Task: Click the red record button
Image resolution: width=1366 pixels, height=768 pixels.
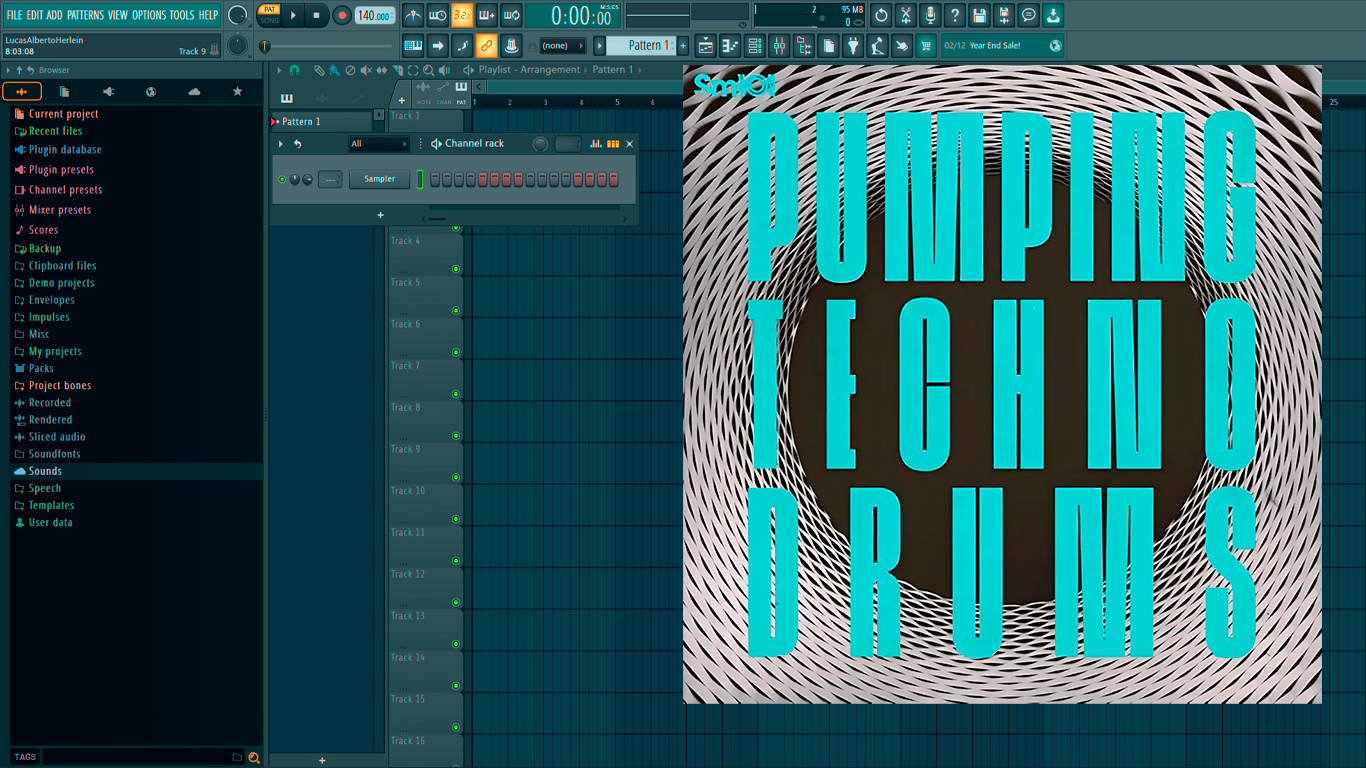Action: pyautogui.click(x=342, y=15)
